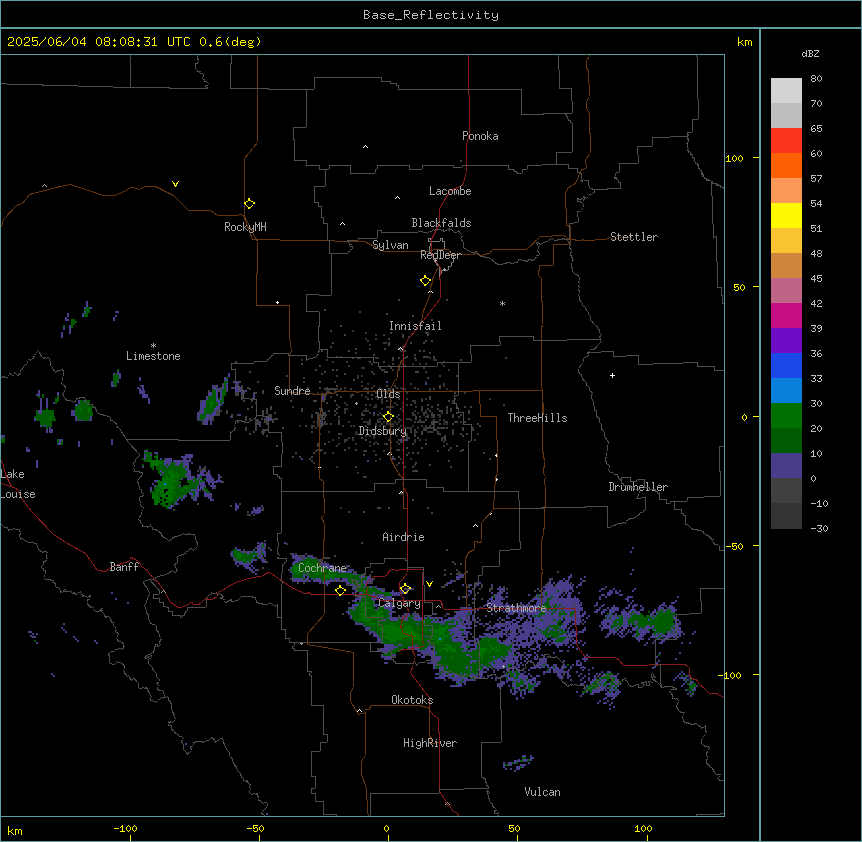This screenshot has height=842, width=862.
Task: Click the RockyMH label
Action: (x=245, y=227)
